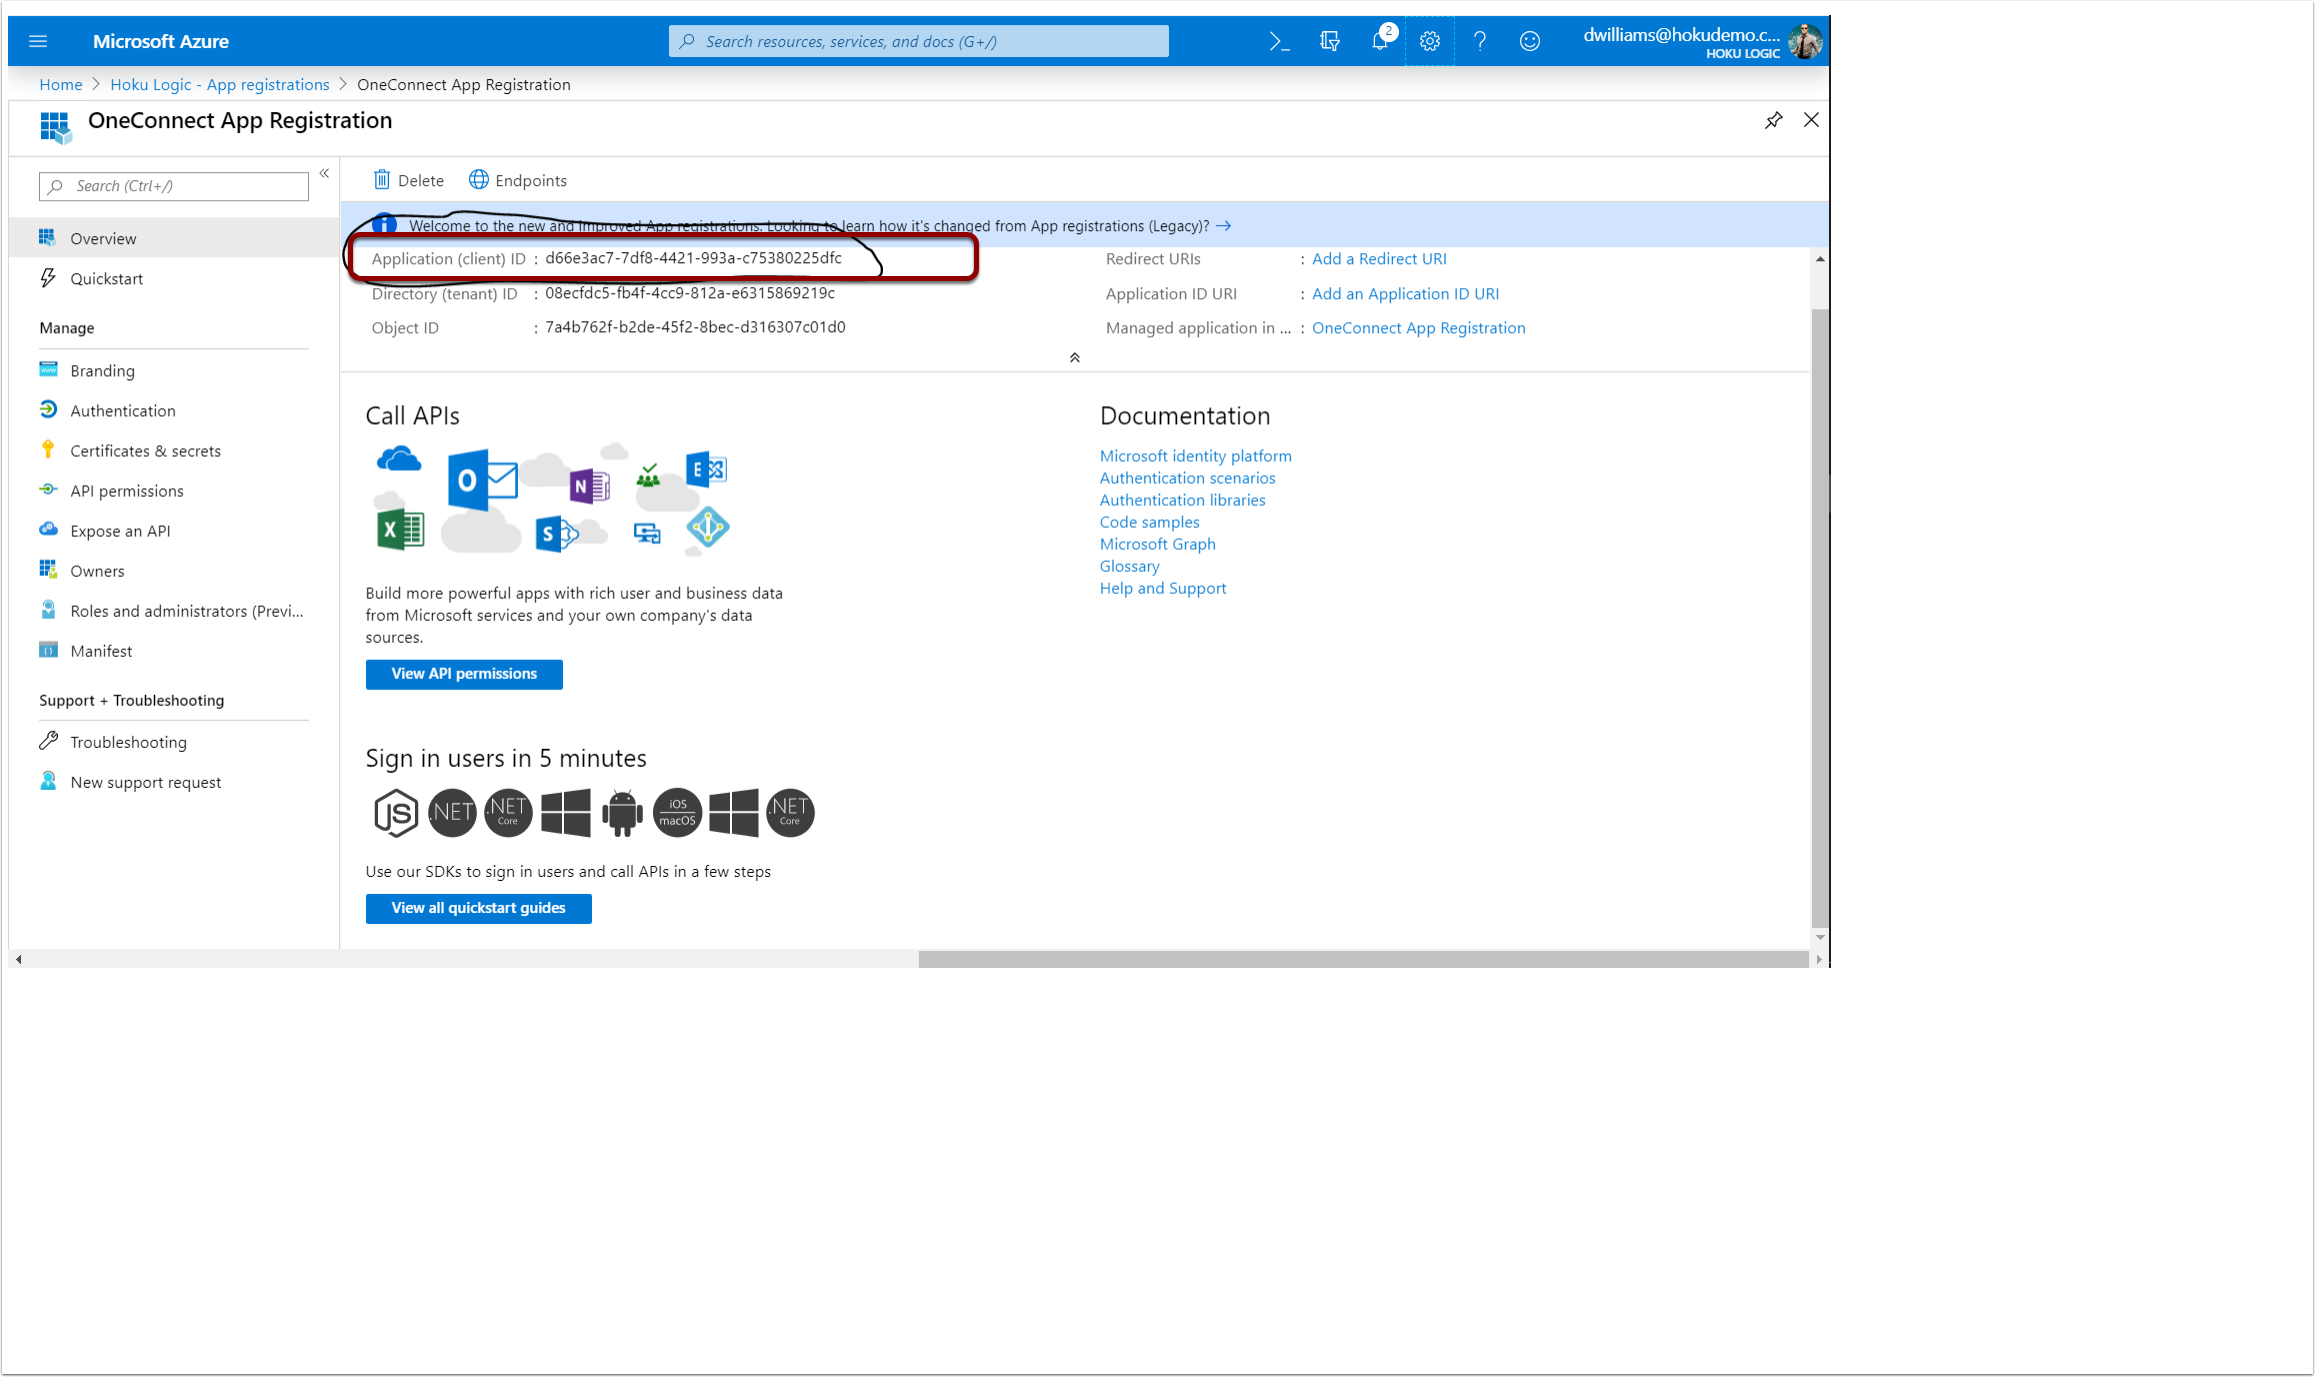The width and height of the screenshot is (2315, 1377).
Task: Click View API permissions button
Action: 464,674
